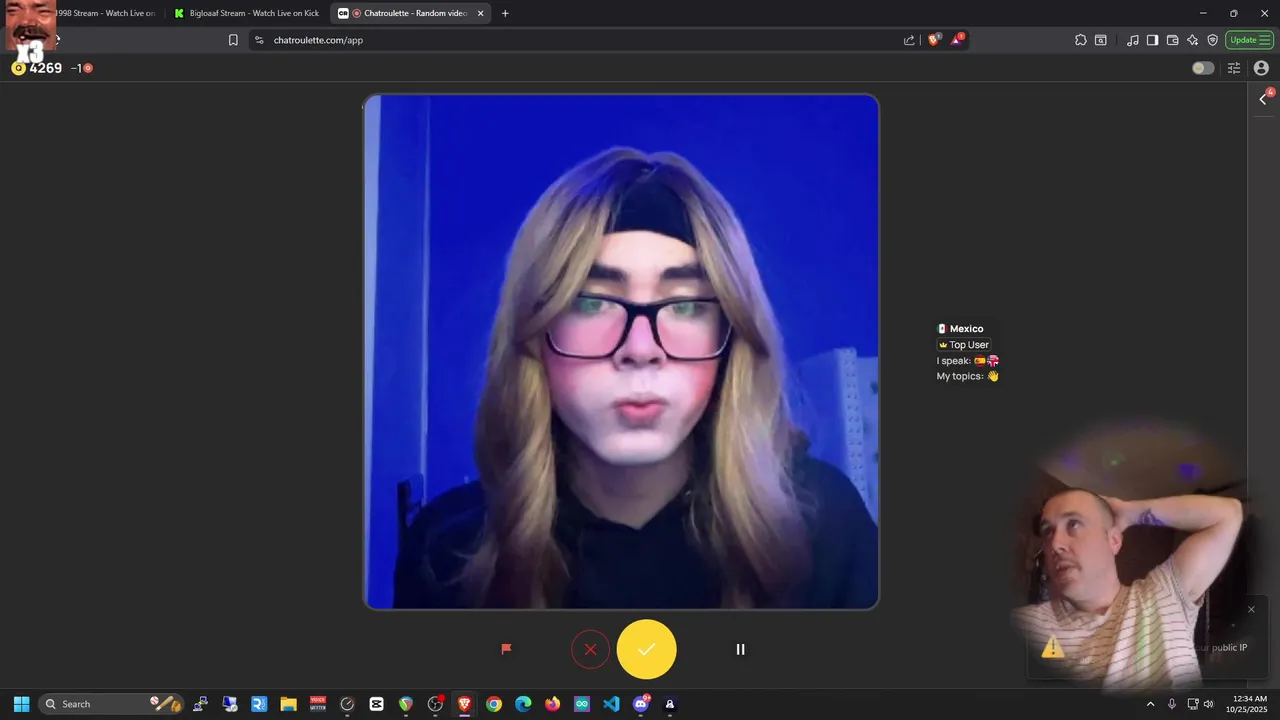The image size is (1280, 720).
Task: Open Brave VPN shield icon
Action: coord(1213,40)
